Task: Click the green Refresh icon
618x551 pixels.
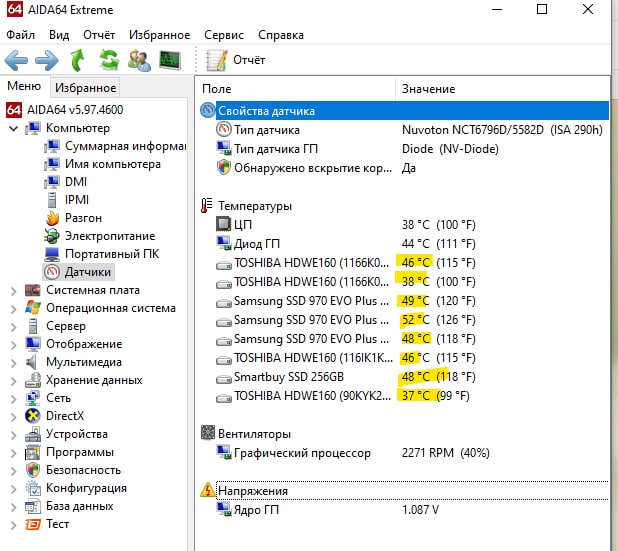Action: 109,60
